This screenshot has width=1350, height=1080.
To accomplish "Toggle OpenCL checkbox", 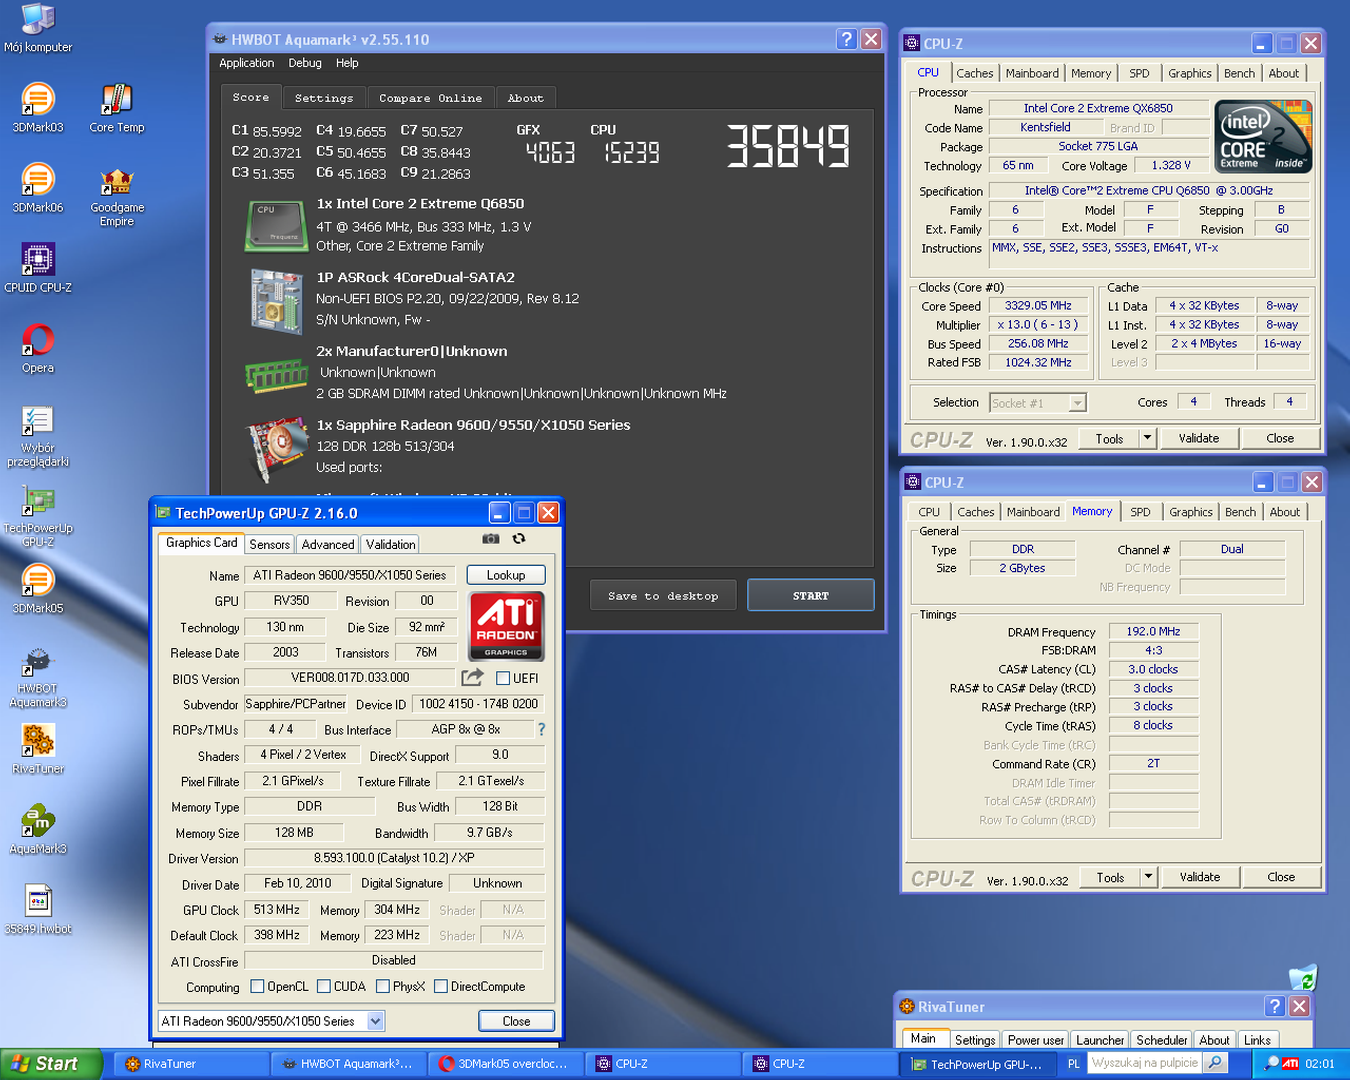I will click(257, 986).
